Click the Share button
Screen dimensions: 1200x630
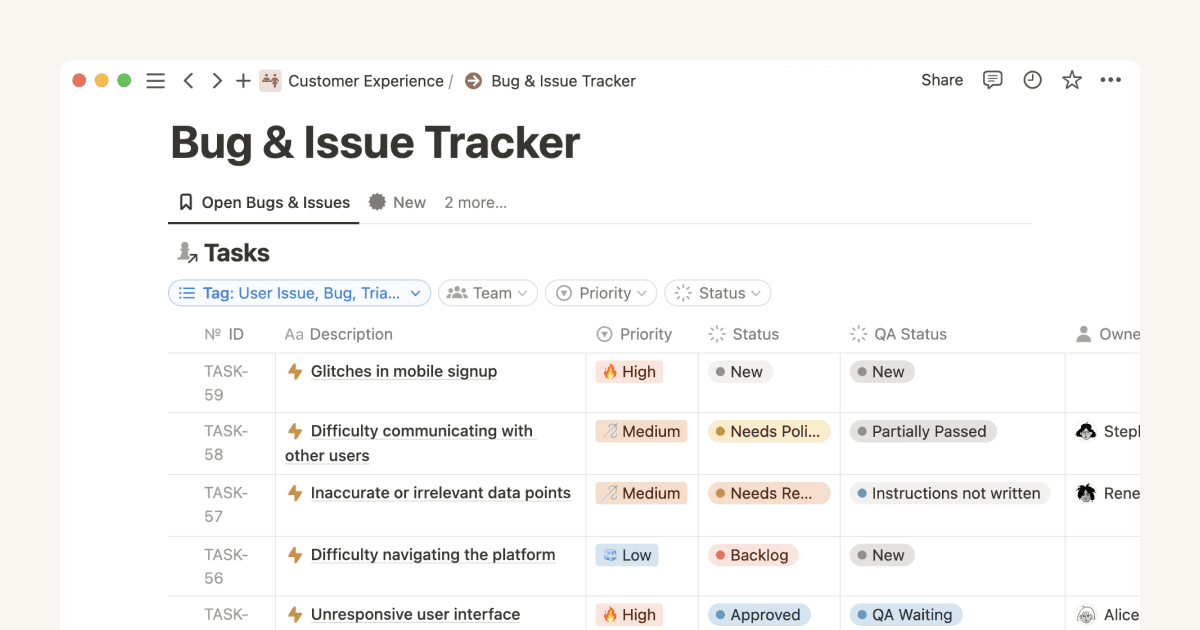click(941, 80)
